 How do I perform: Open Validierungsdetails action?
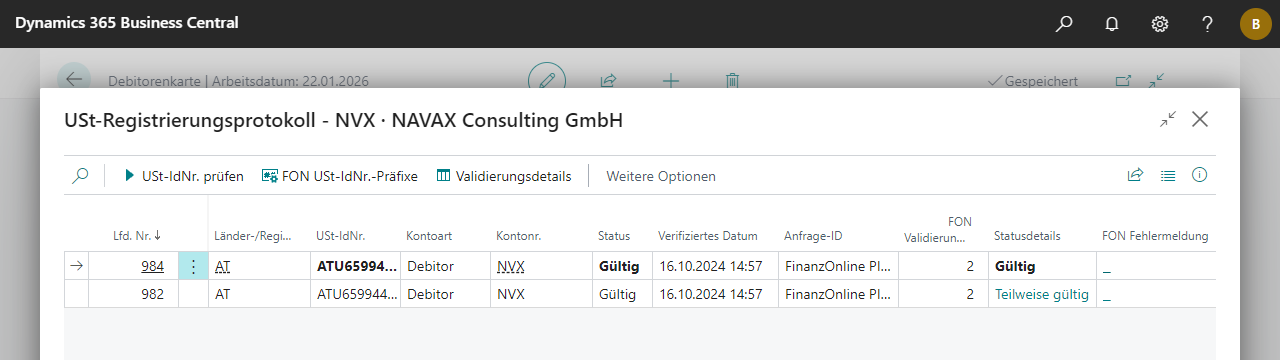pos(504,175)
